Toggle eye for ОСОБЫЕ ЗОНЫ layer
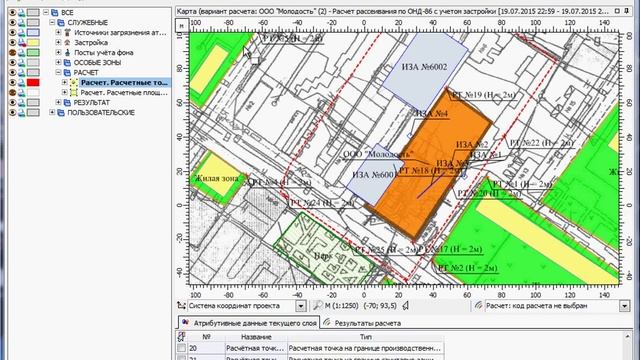Viewport: 640px width, 360px height. 13,62
